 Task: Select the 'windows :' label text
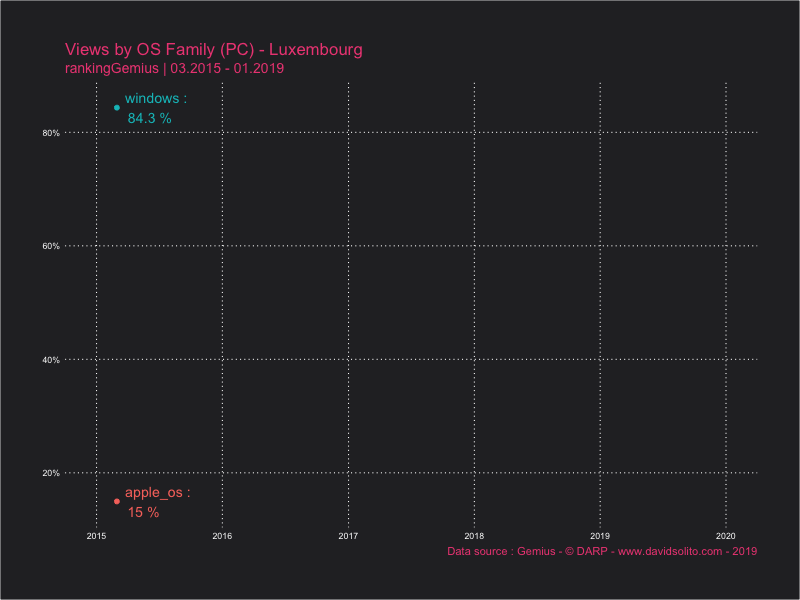(x=156, y=98)
